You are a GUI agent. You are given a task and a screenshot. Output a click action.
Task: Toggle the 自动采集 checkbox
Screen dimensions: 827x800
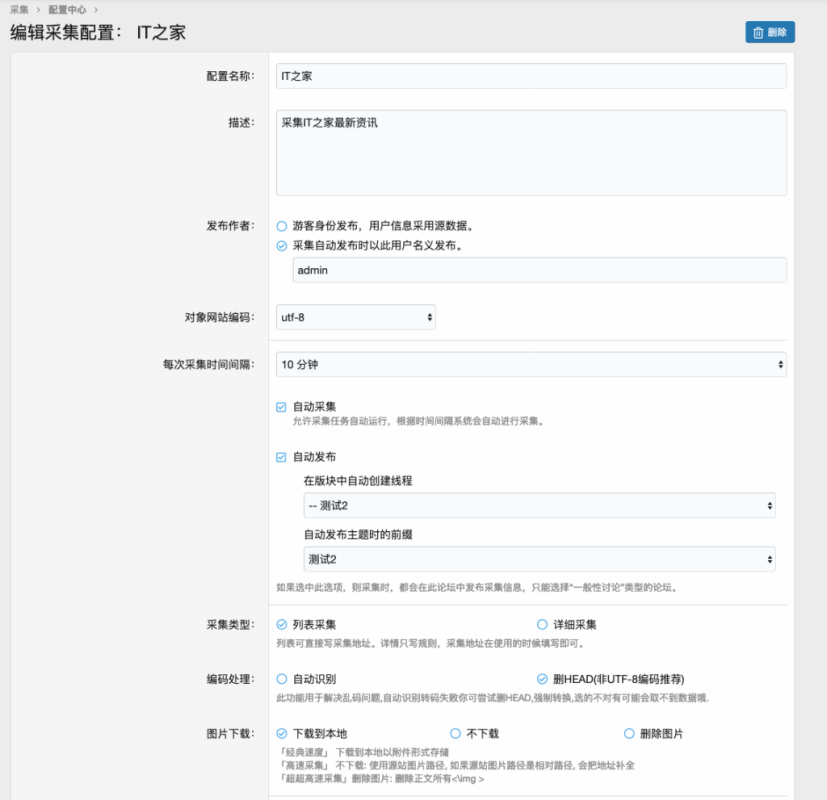[x=282, y=407]
